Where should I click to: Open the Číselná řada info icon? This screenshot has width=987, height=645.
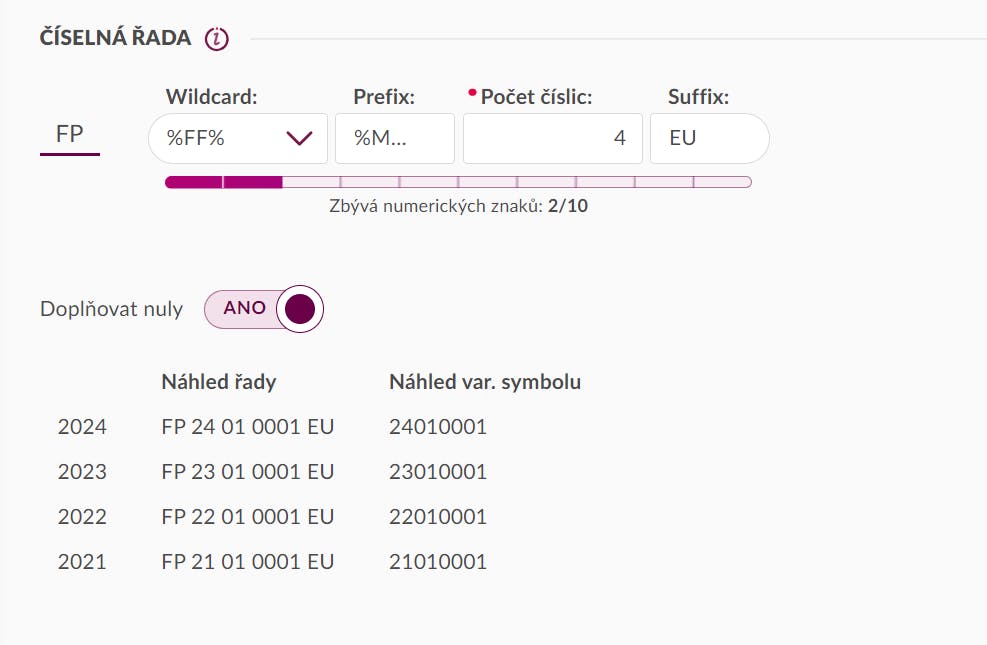pos(217,39)
